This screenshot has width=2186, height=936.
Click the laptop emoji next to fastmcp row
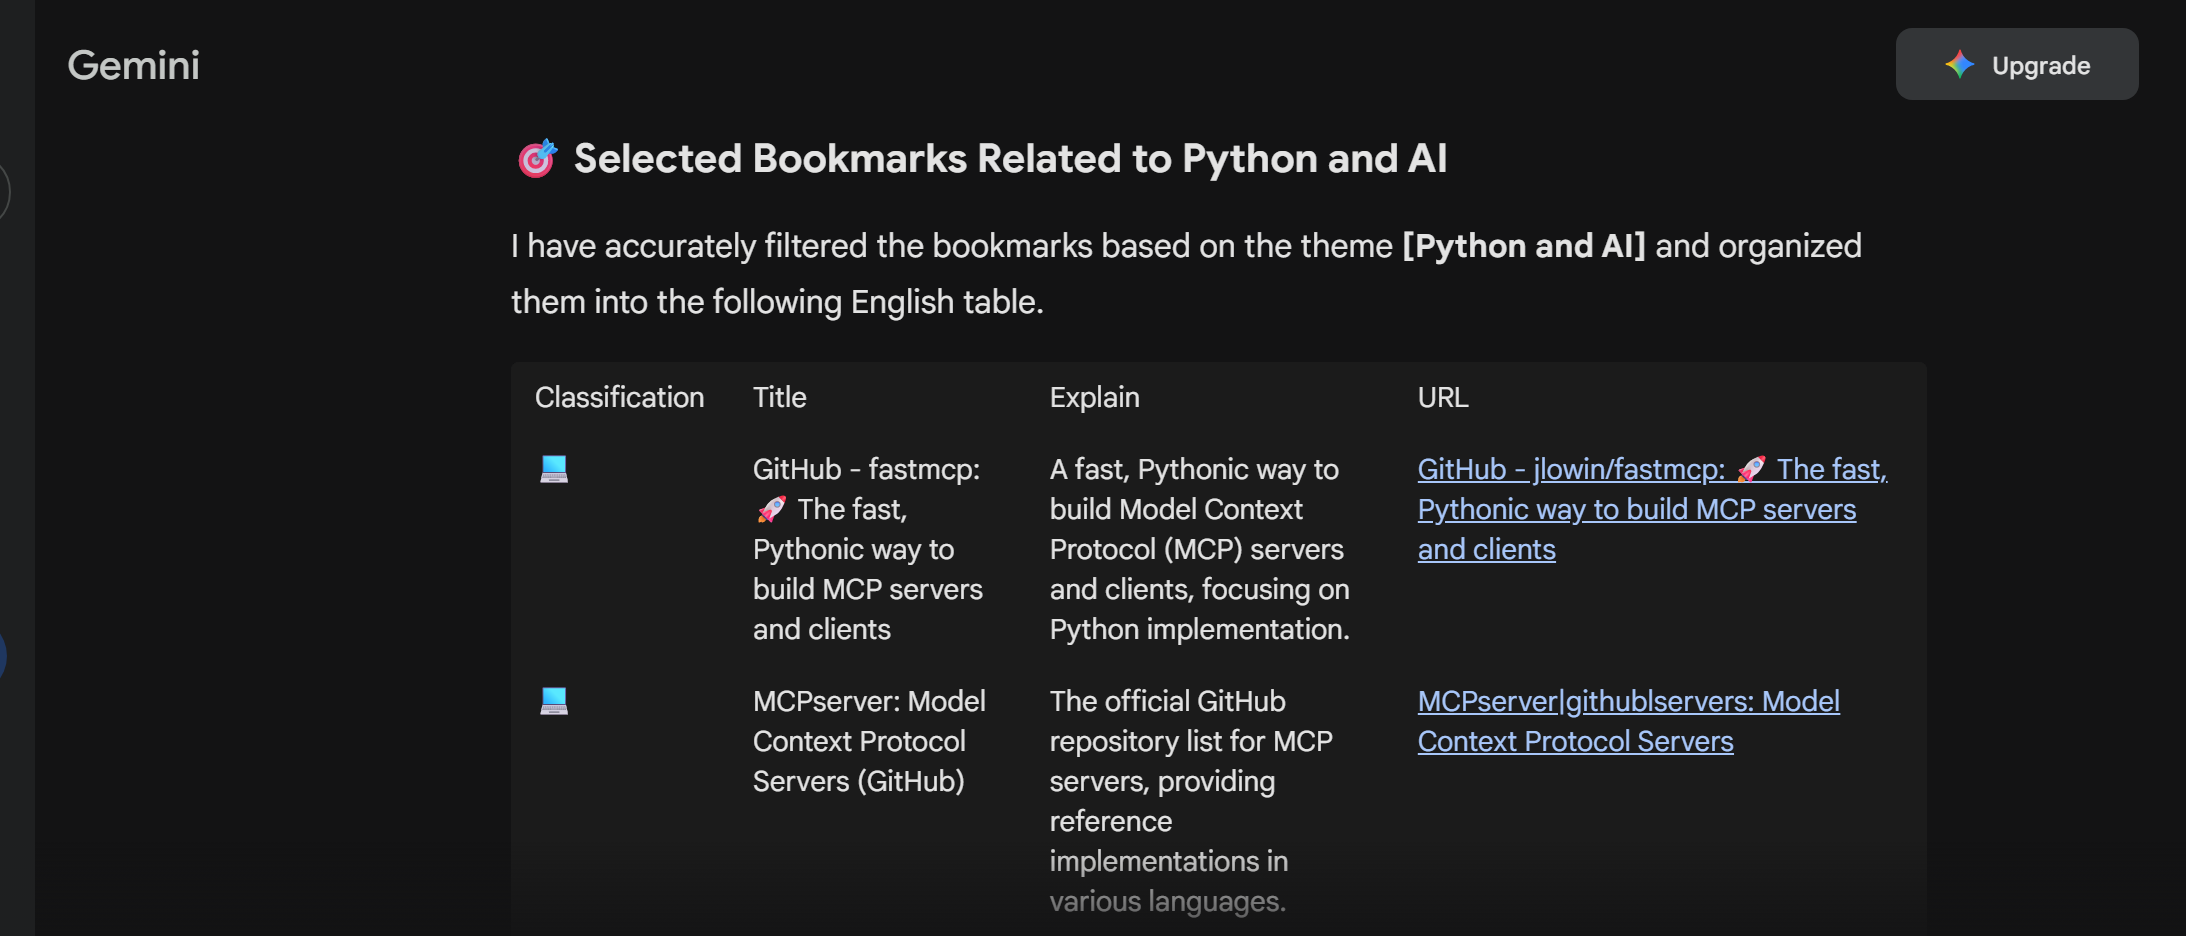click(x=554, y=469)
